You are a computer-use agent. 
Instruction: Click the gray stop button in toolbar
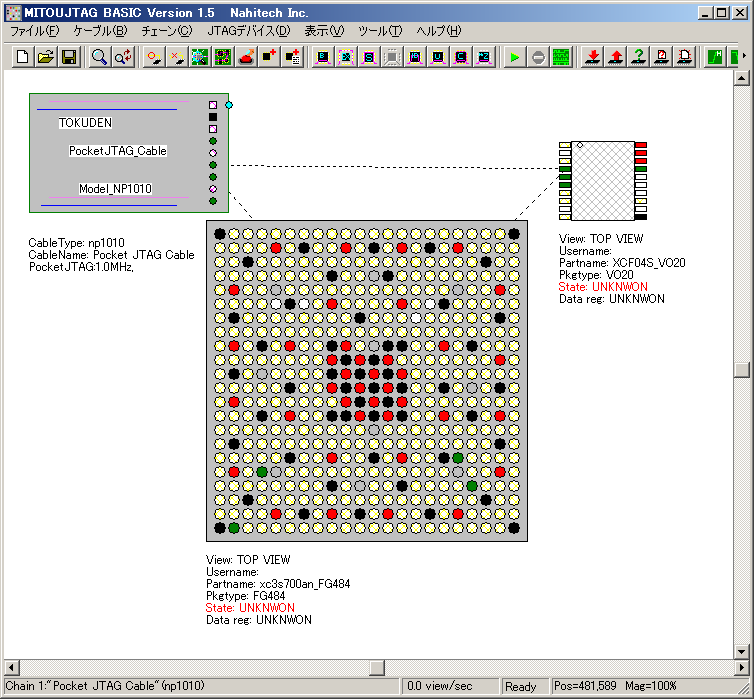point(538,57)
